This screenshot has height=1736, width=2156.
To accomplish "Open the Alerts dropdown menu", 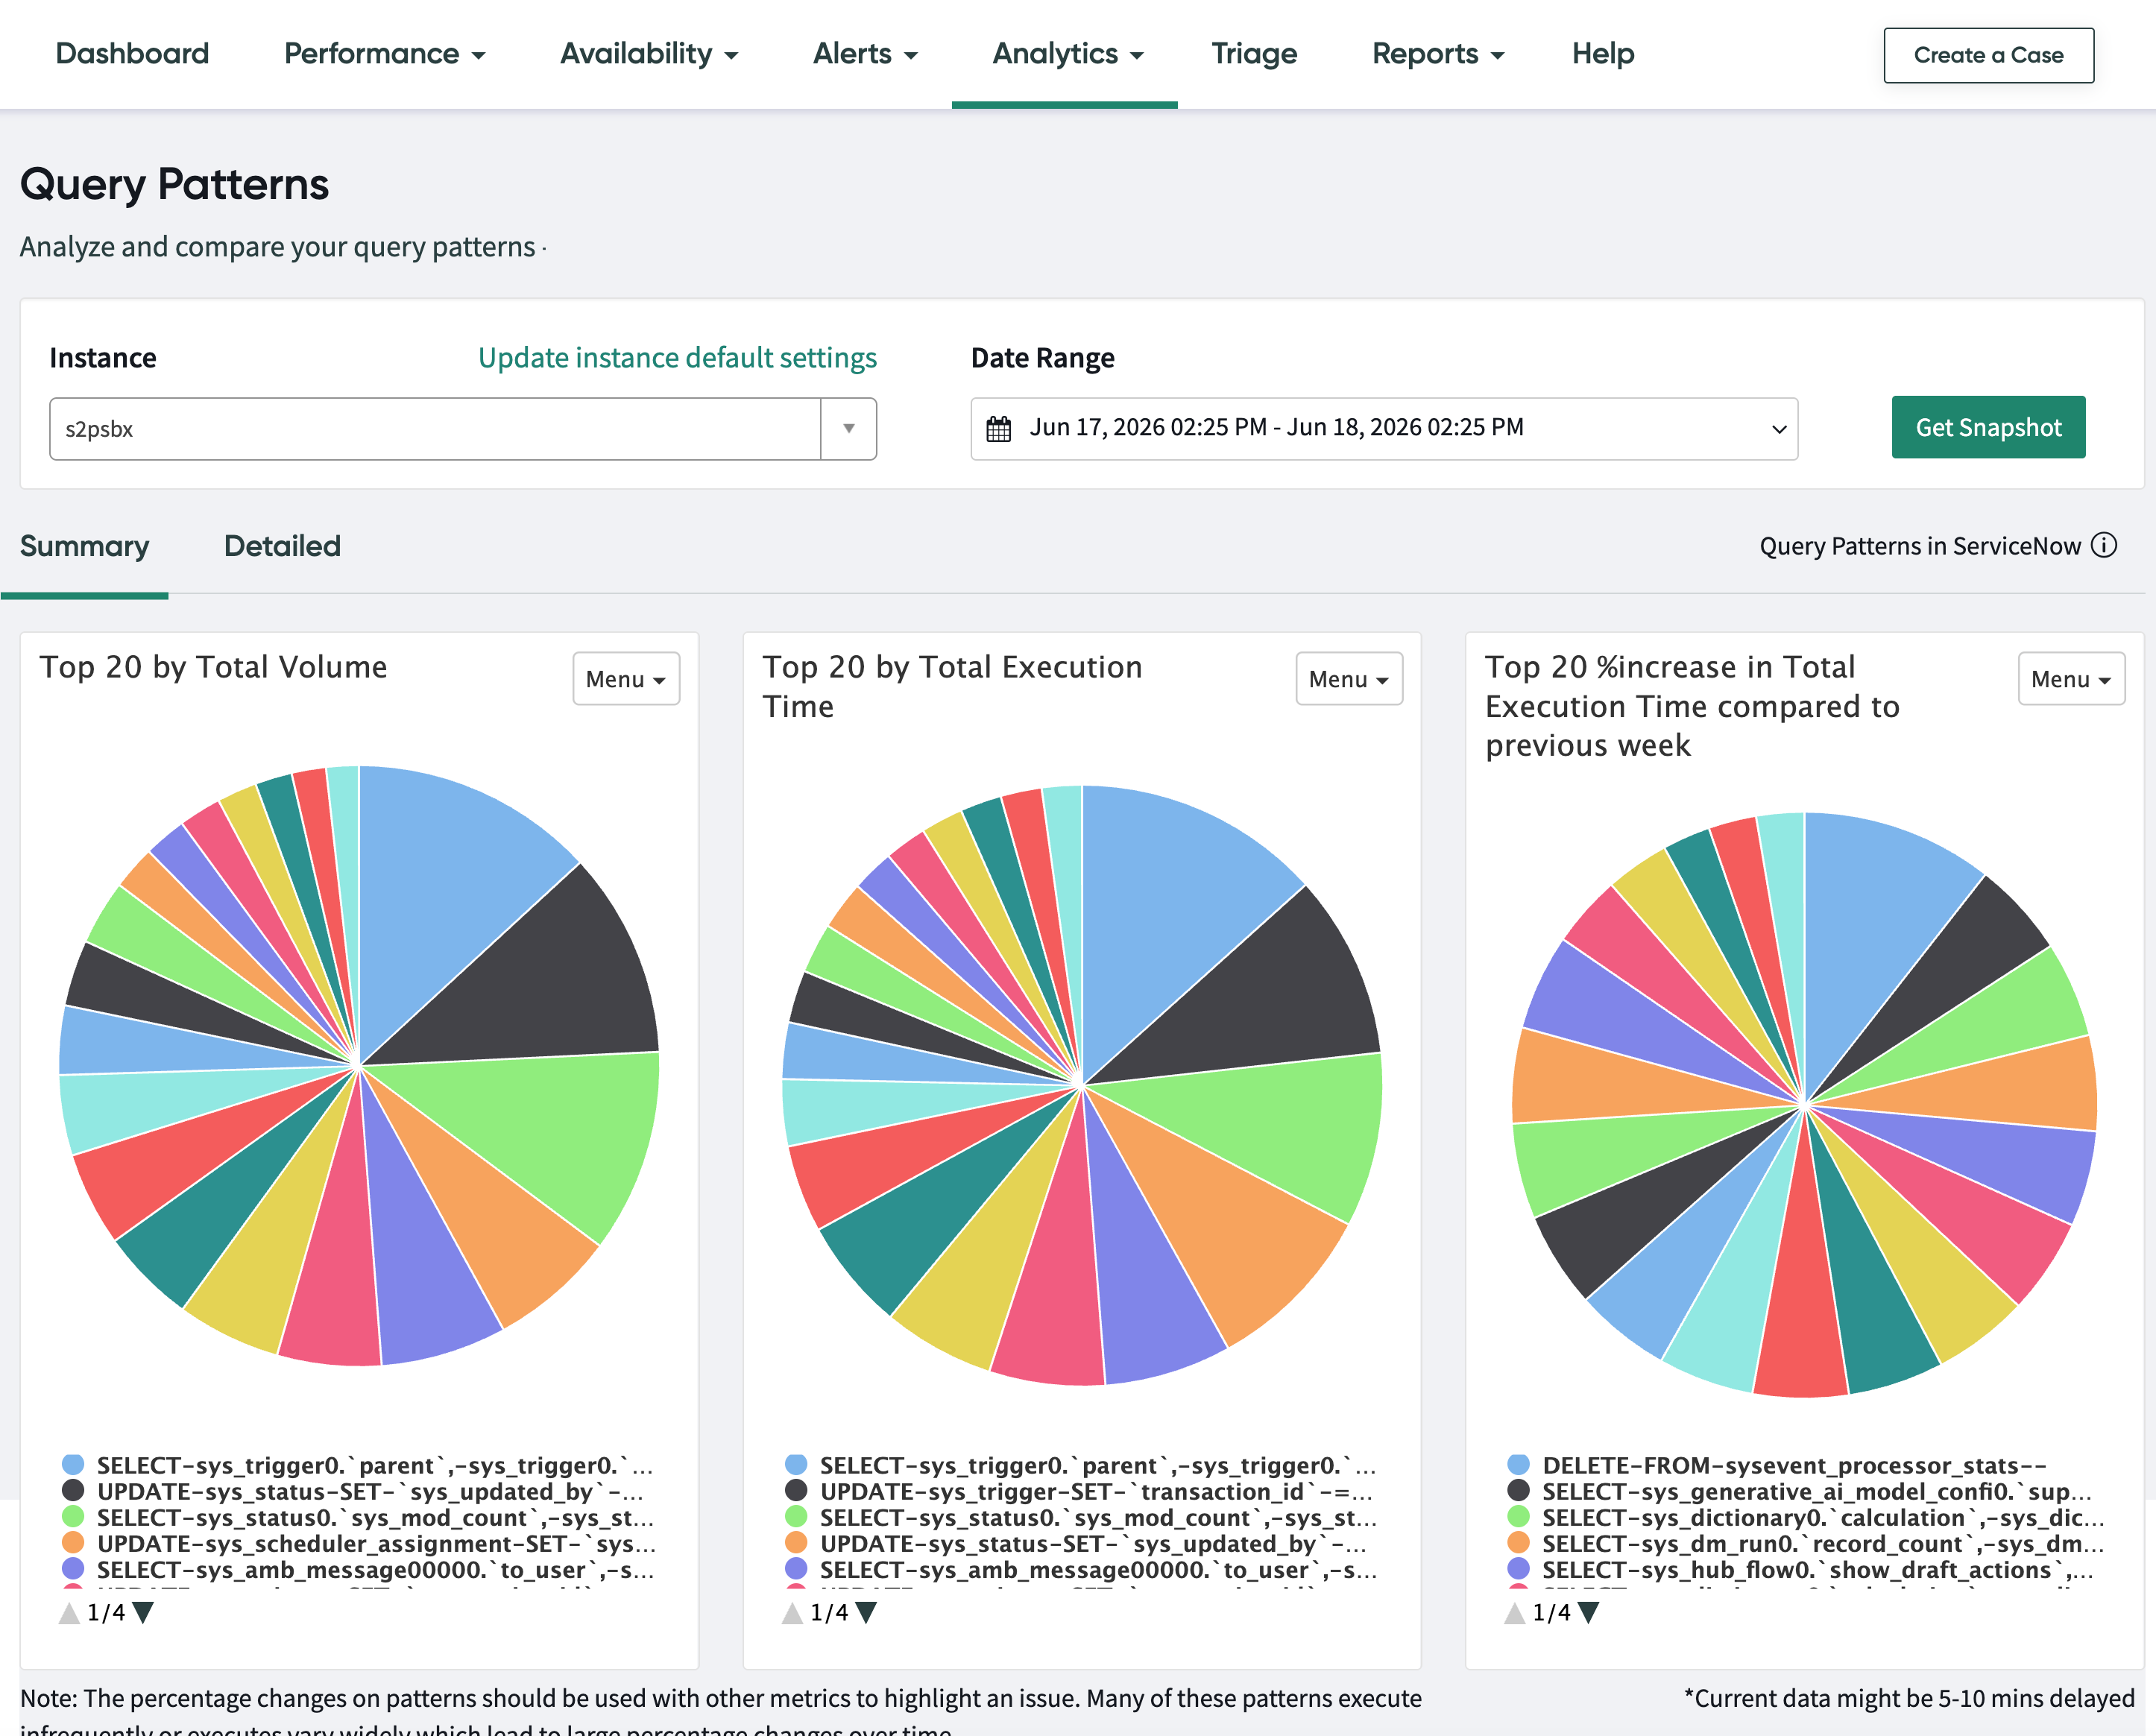I will click(x=865, y=54).
